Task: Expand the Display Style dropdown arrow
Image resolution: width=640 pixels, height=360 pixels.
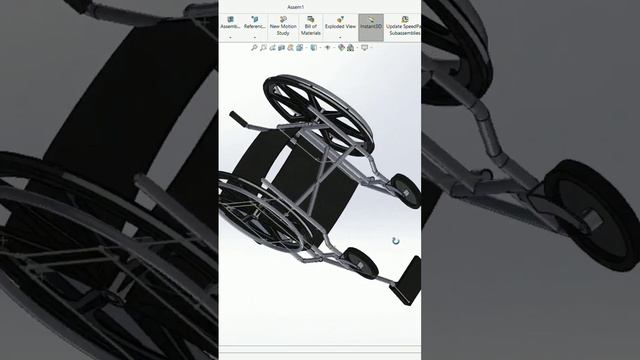Action: tap(320, 48)
